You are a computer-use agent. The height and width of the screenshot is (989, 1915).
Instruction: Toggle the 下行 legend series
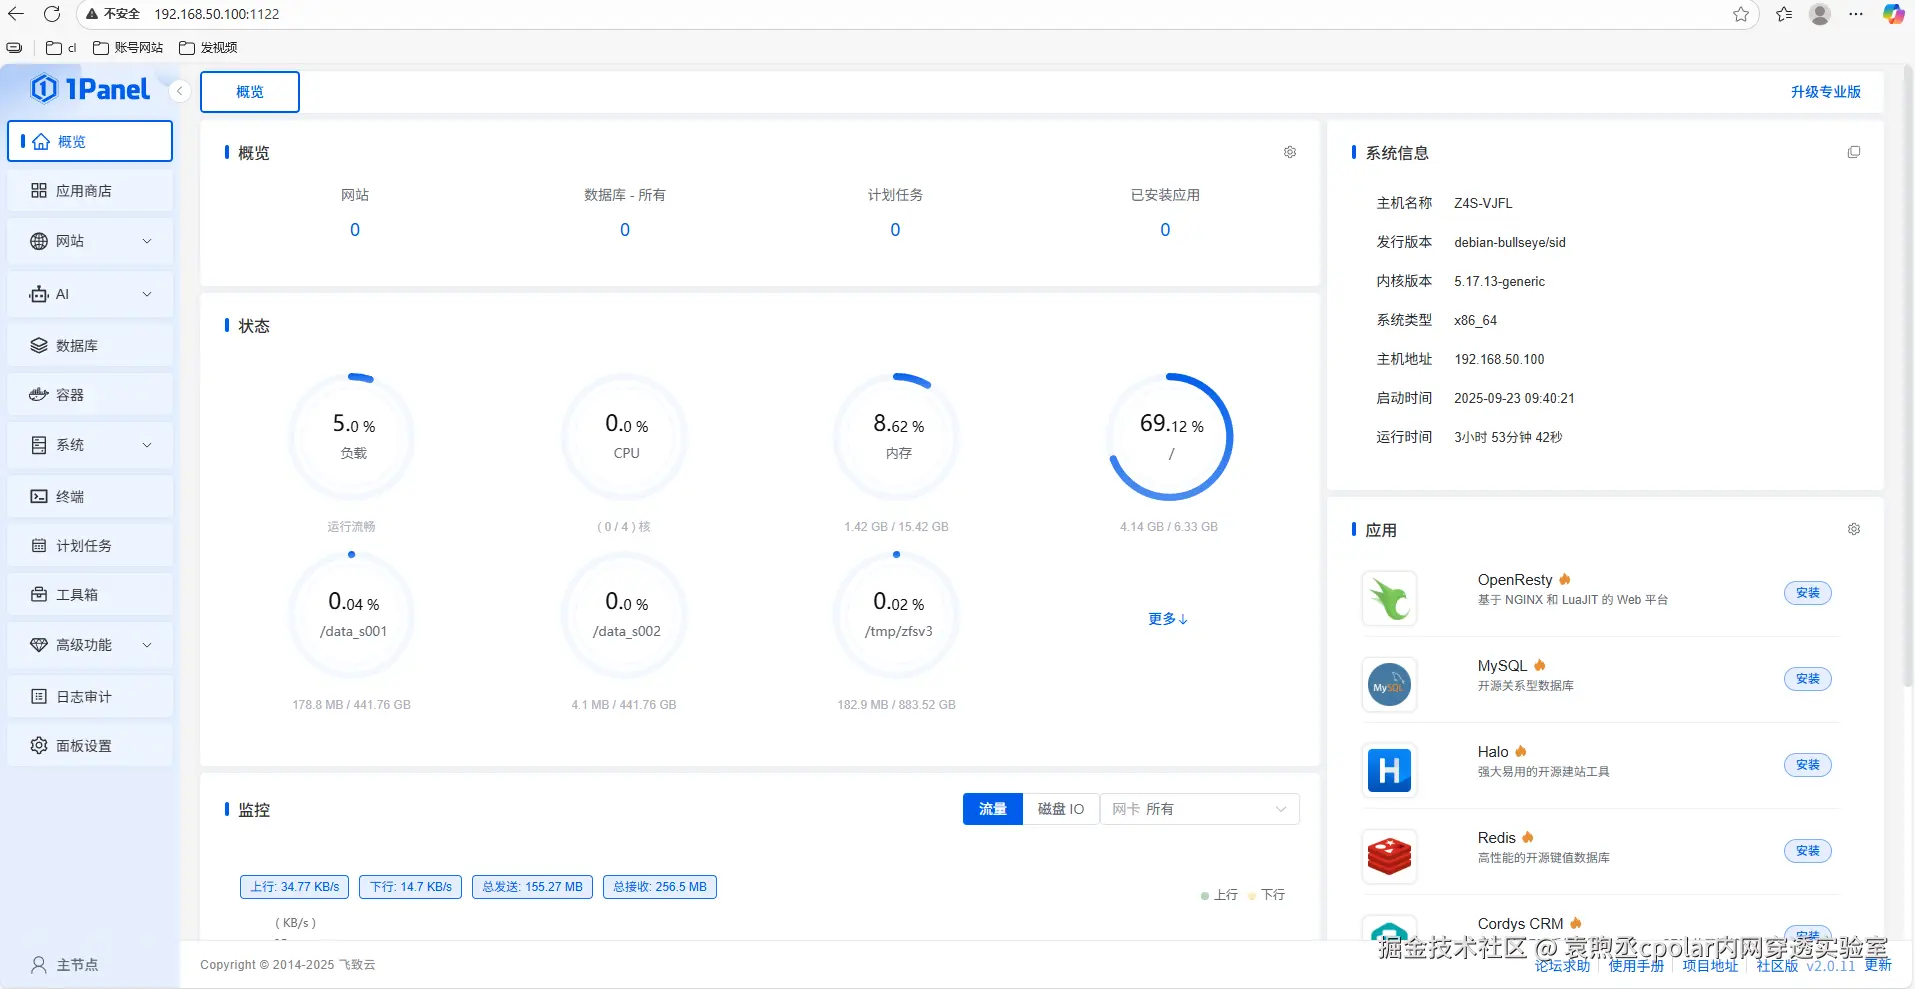pyautogui.click(x=1266, y=895)
